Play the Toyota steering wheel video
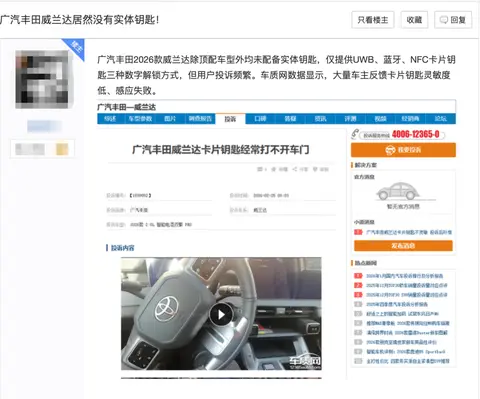 pos(221,314)
